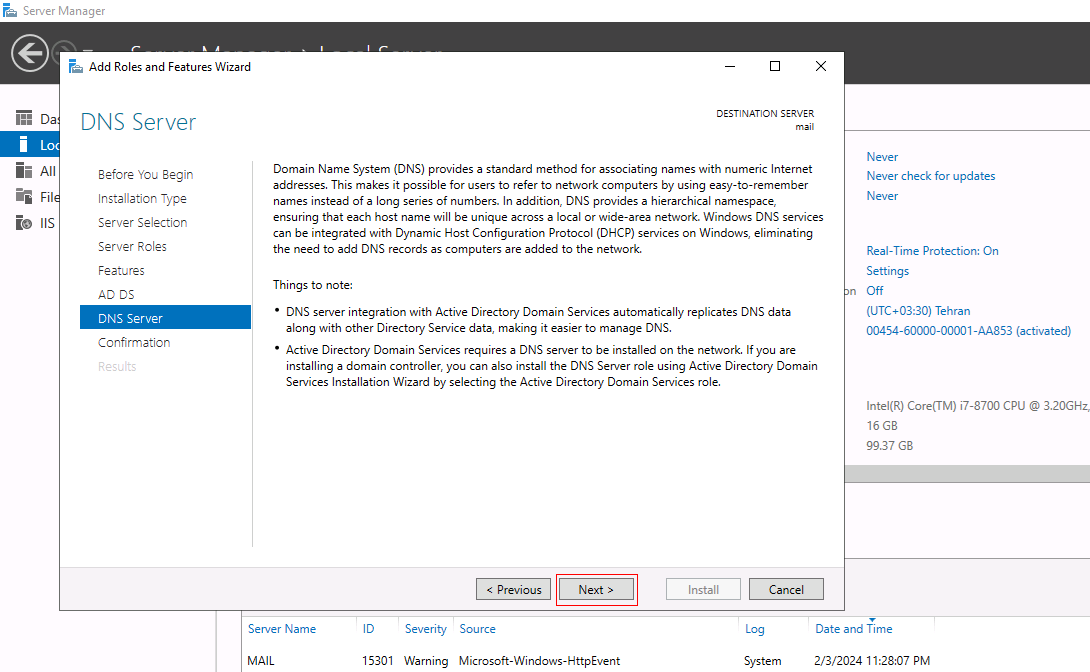Open Real-Time Protection: On link
This screenshot has height=672, width=1090.
point(932,251)
